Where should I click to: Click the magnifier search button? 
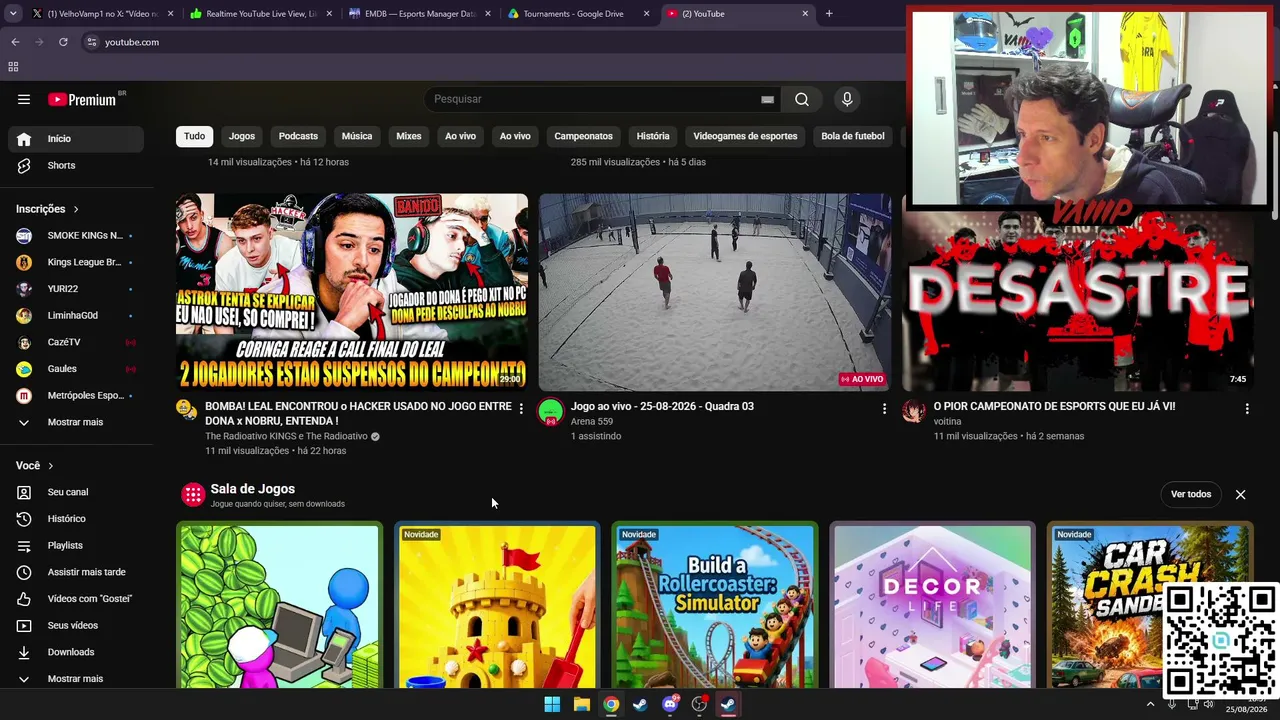[x=802, y=99]
